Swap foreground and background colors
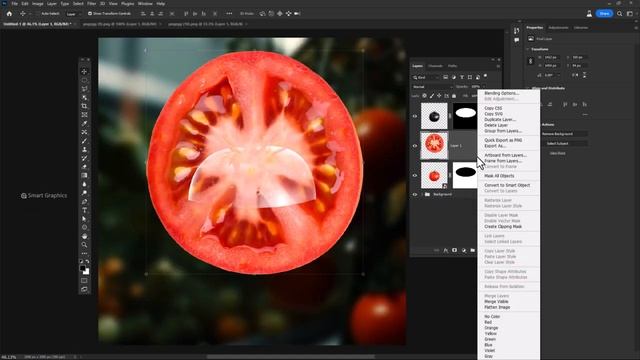The width and height of the screenshot is (640, 360). coord(87,262)
